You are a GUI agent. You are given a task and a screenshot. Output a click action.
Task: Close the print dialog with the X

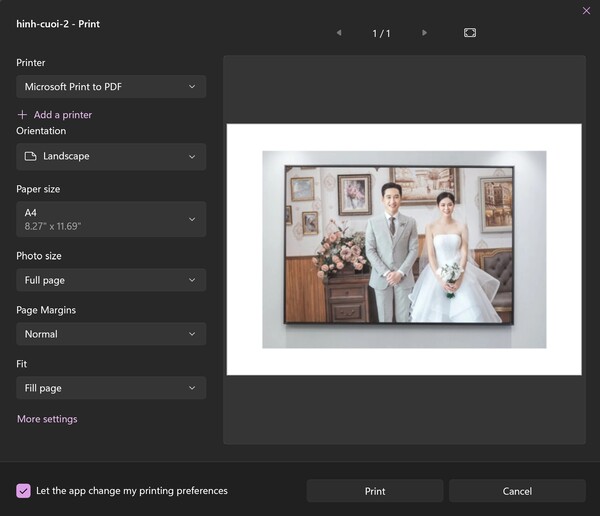[586, 11]
